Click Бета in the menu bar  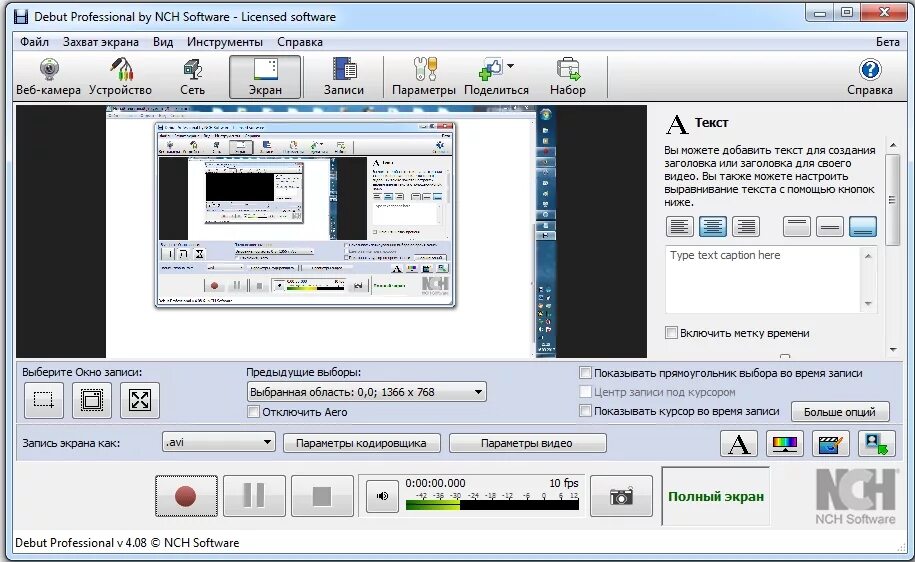[888, 42]
